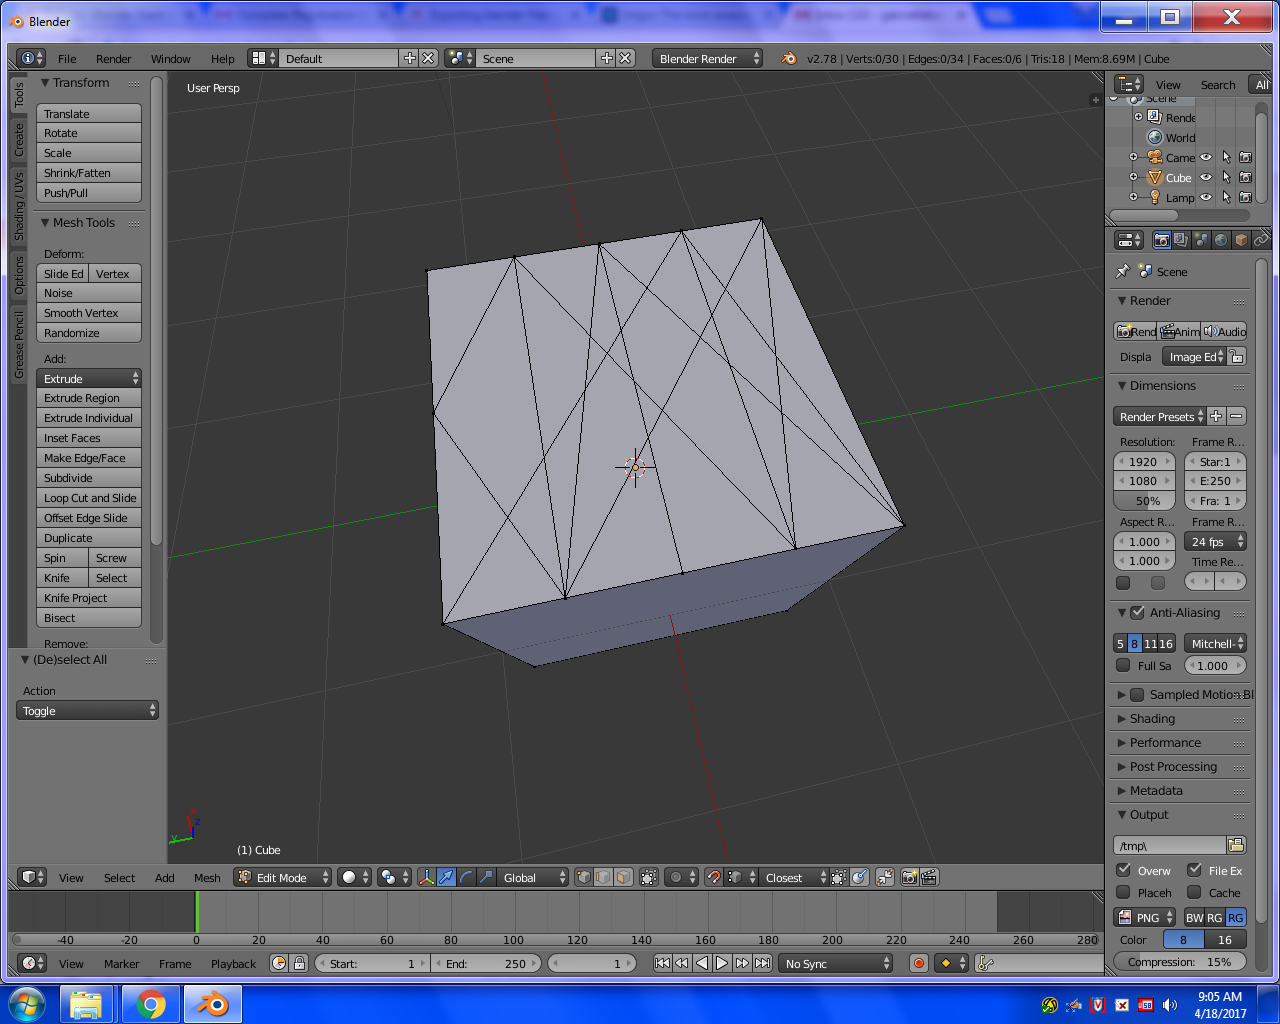
Task: Toggle the snap magnet icon
Action: pyautogui.click(x=713, y=877)
